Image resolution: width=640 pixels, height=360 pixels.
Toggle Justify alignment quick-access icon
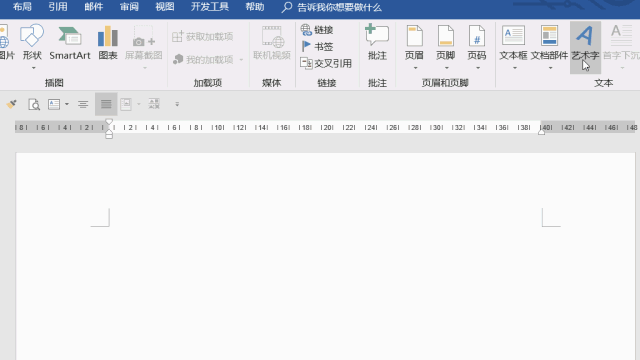106,104
